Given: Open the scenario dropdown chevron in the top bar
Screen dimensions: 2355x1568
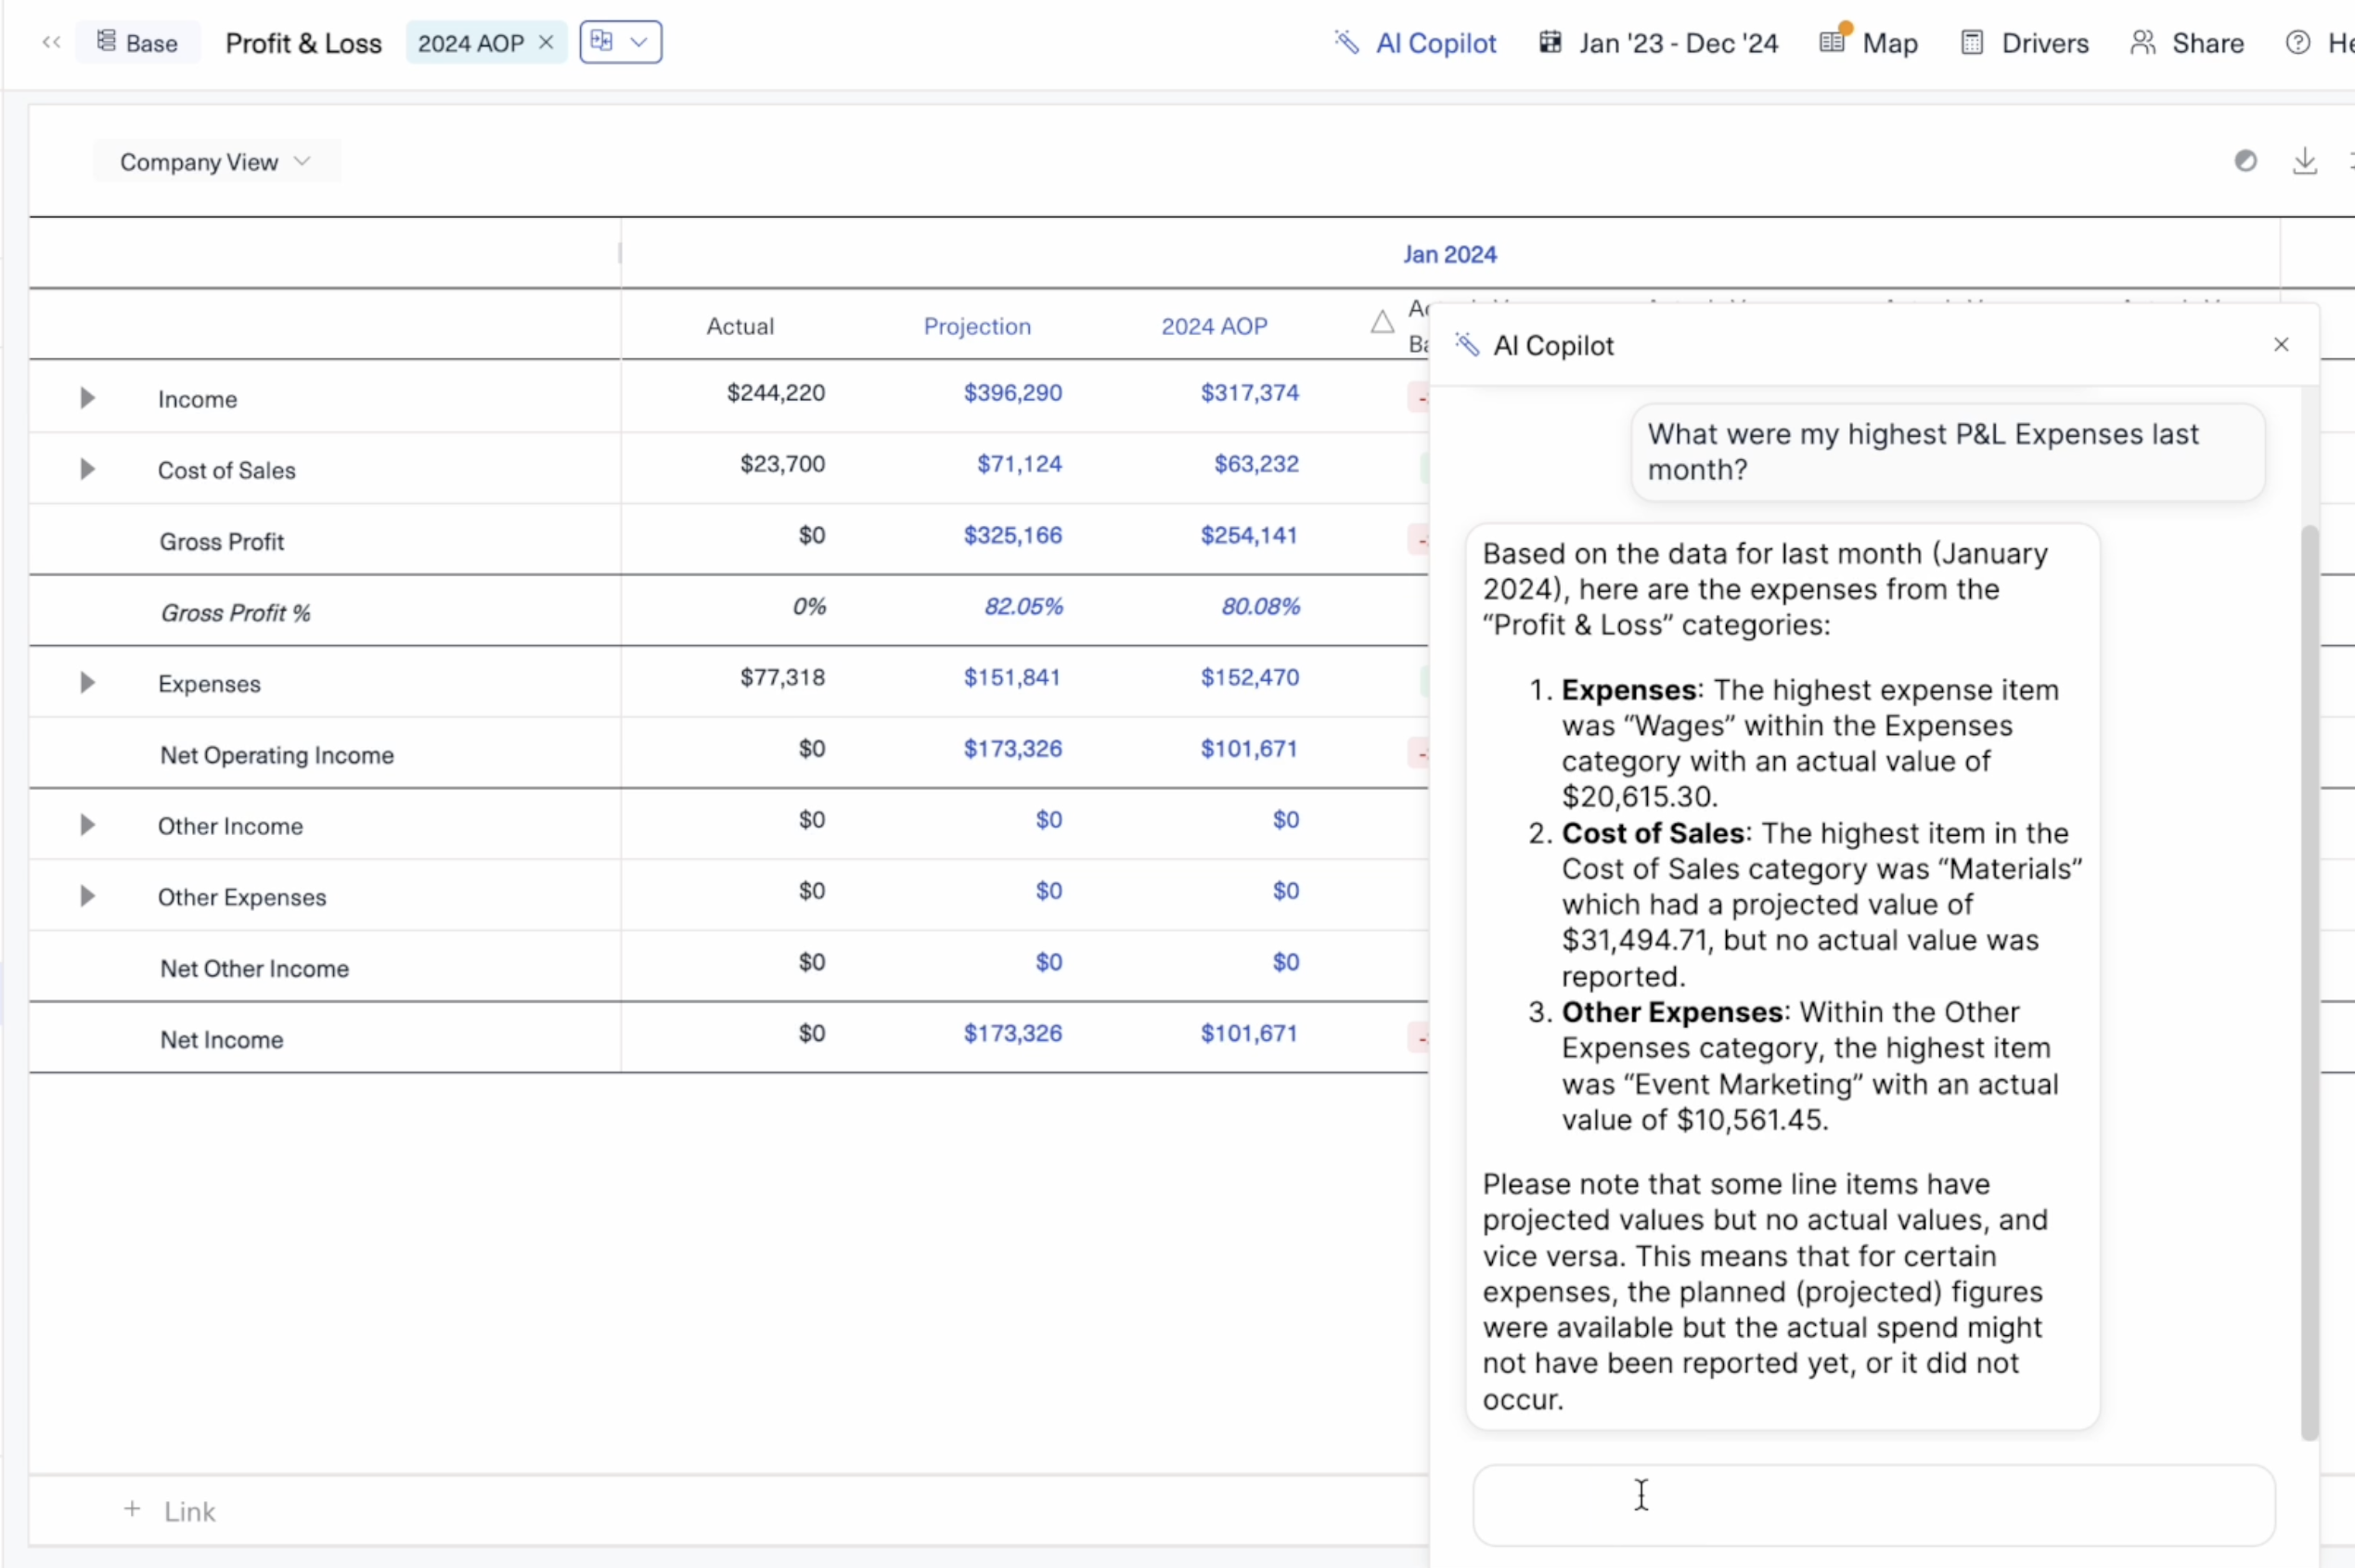Looking at the screenshot, I should (x=640, y=41).
